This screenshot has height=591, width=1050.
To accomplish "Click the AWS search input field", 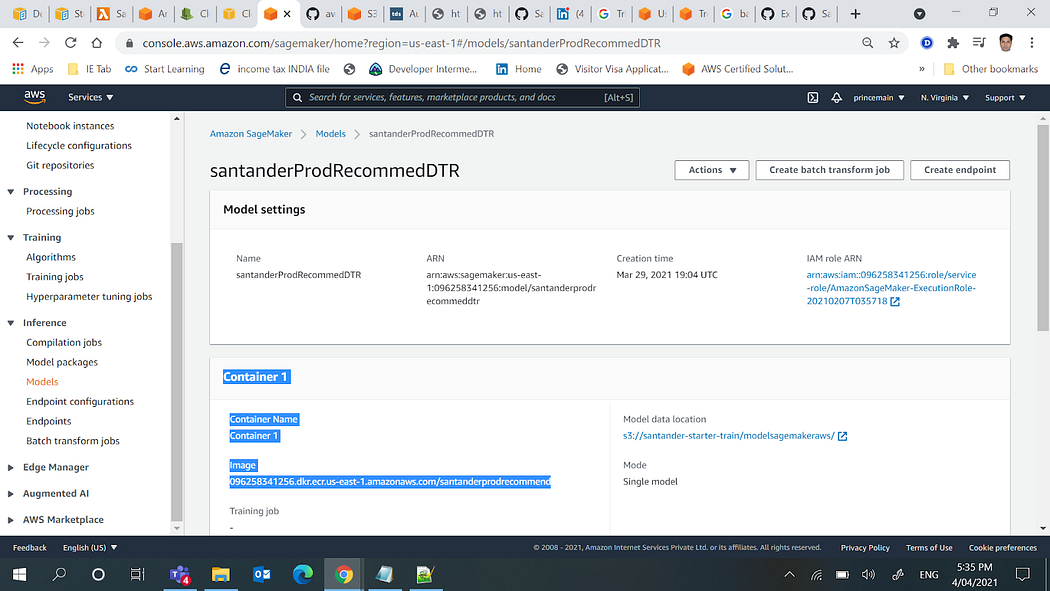I will pos(462,98).
